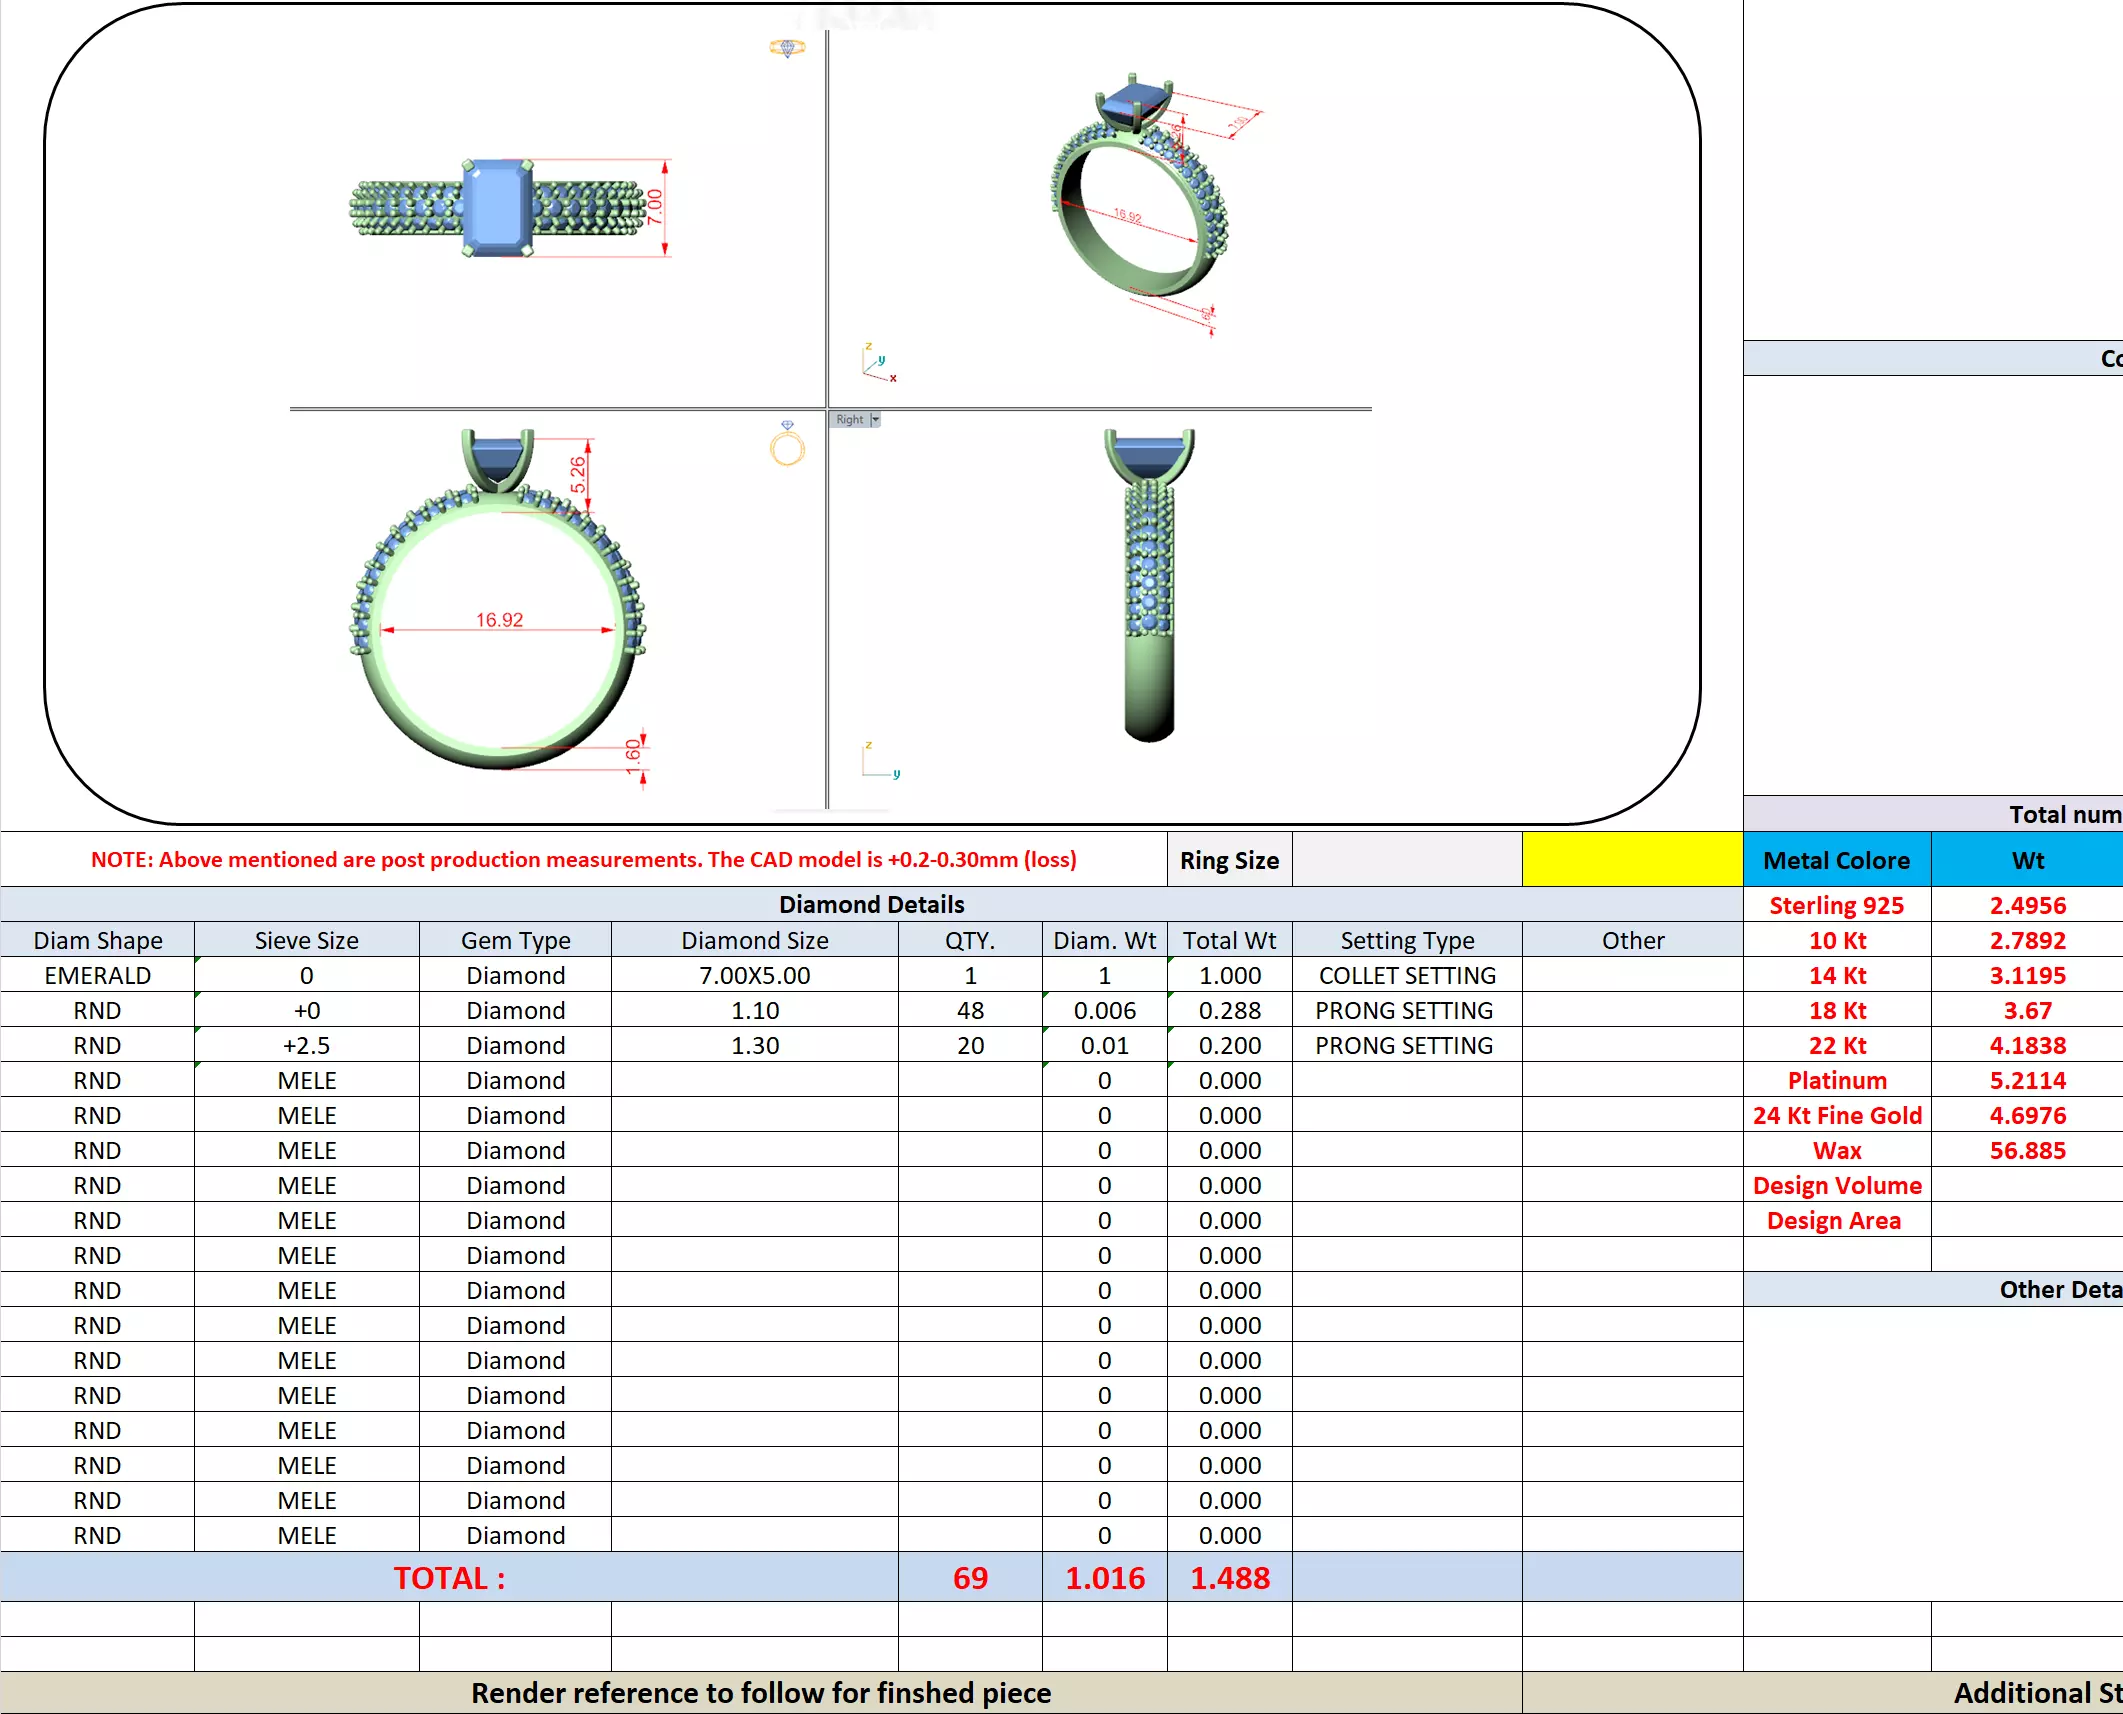Screen dimensions: 2123x1714
Task: Click the 7.00 dimension label in top view
Action: tap(655, 206)
